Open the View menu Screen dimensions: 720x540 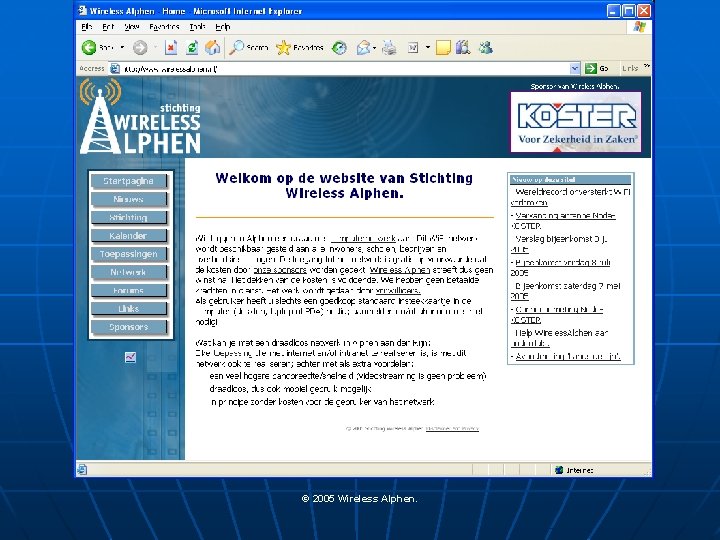pyautogui.click(x=131, y=27)
